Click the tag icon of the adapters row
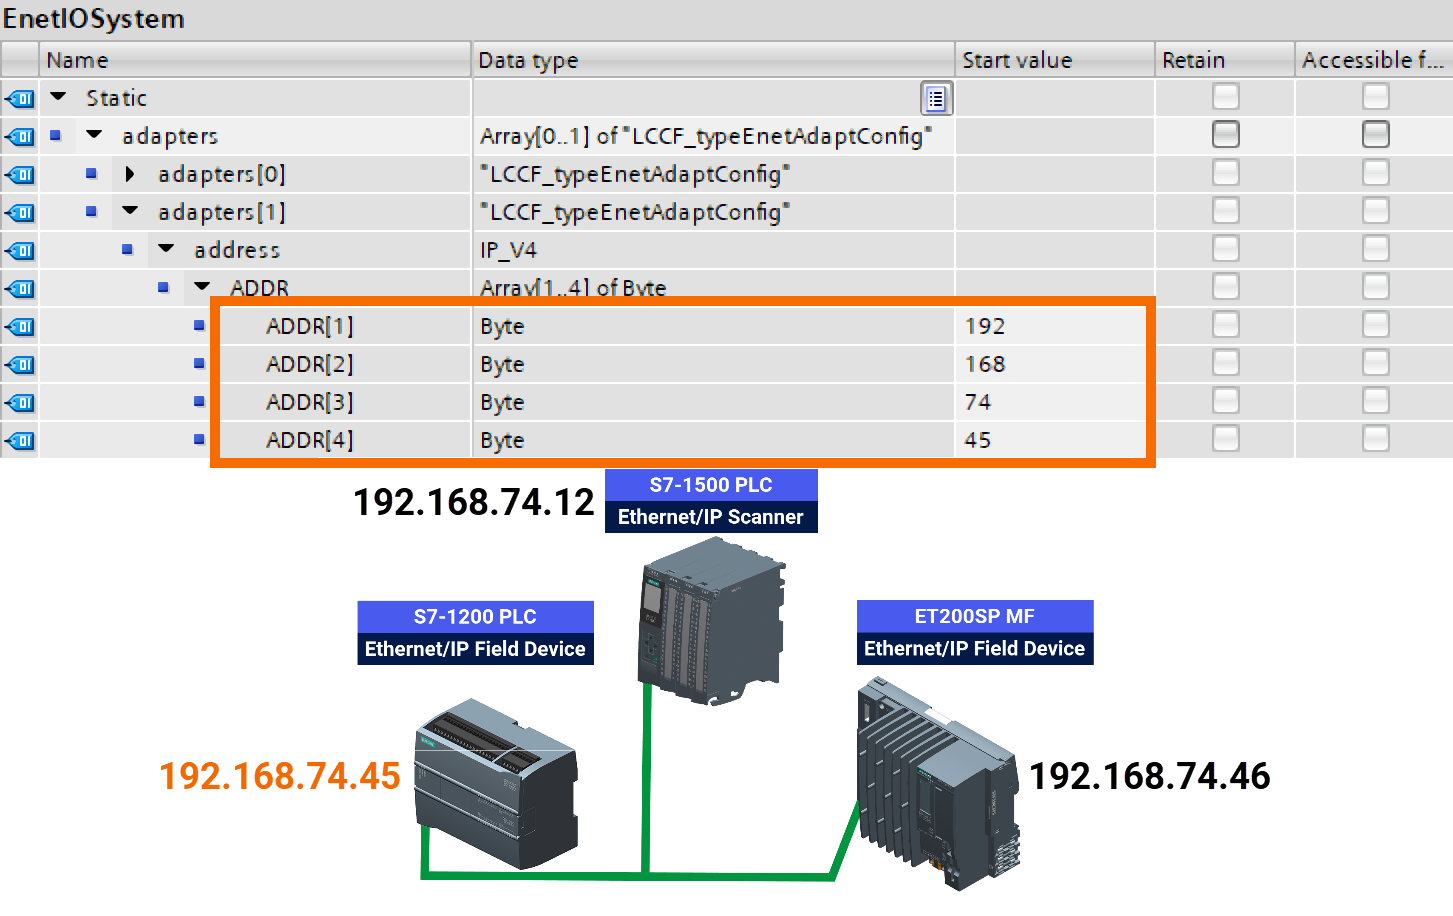 (20, 136)
